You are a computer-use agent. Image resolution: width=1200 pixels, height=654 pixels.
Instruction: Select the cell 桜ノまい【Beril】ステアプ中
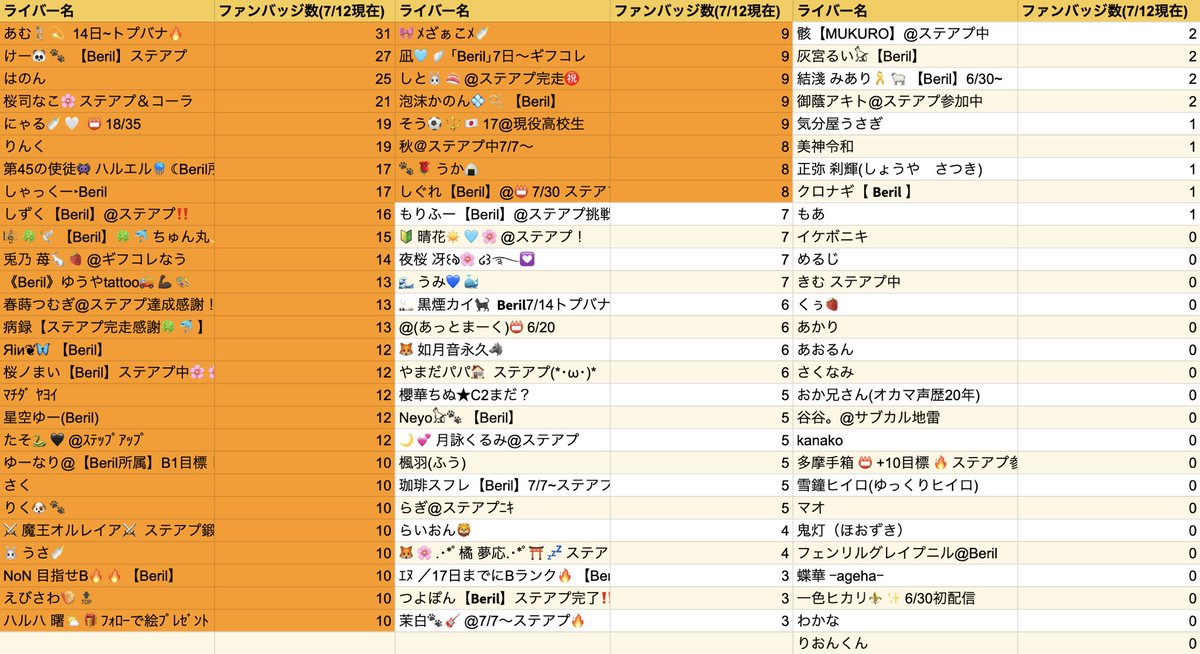pos(107,373)
